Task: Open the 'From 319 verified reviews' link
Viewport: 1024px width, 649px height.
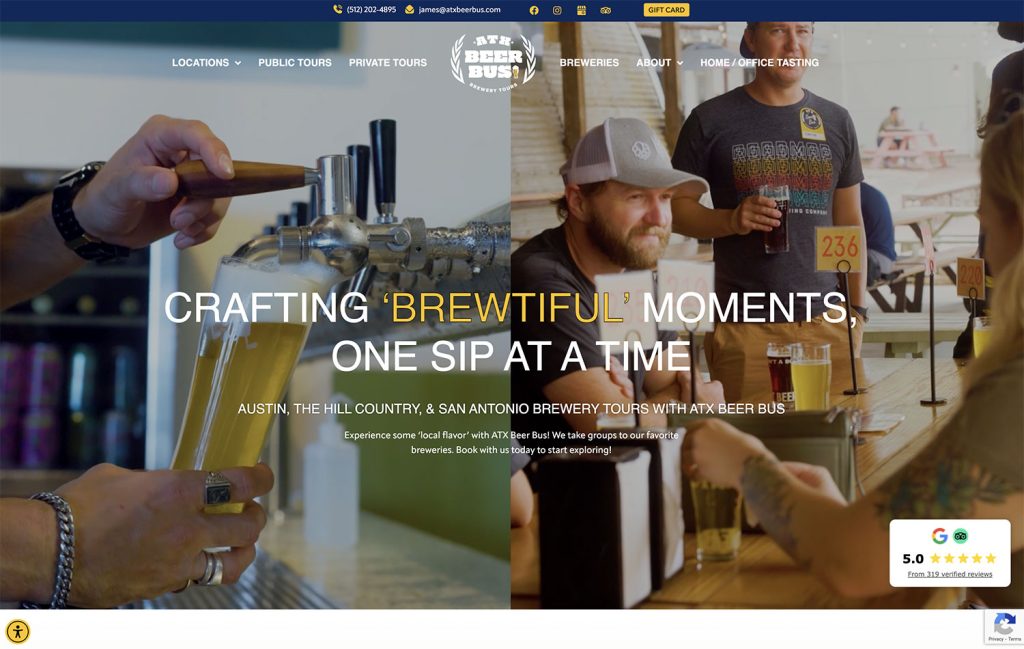Action: pyautogui.click(x=950, y=574)
